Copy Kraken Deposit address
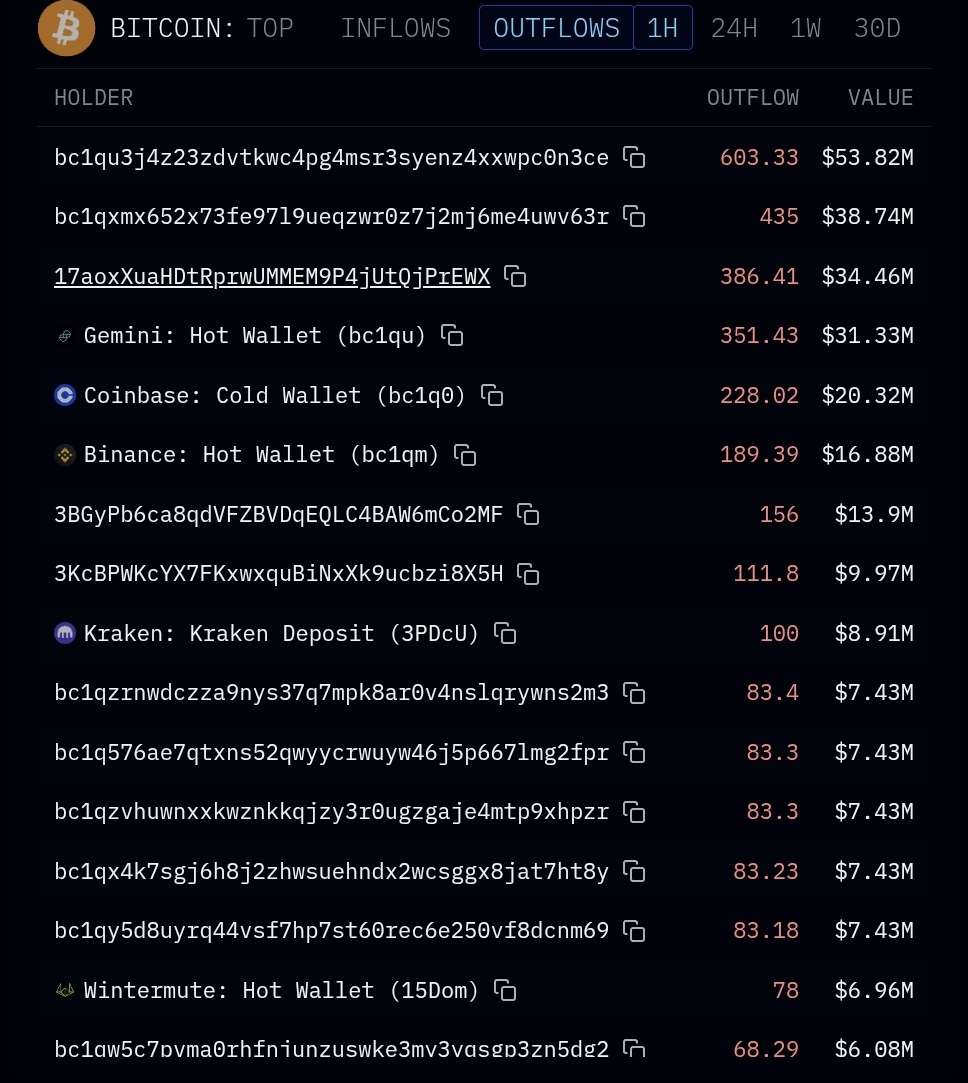Image resolution: width=968 pixels, height=1083 pixels. coord(506,633)
